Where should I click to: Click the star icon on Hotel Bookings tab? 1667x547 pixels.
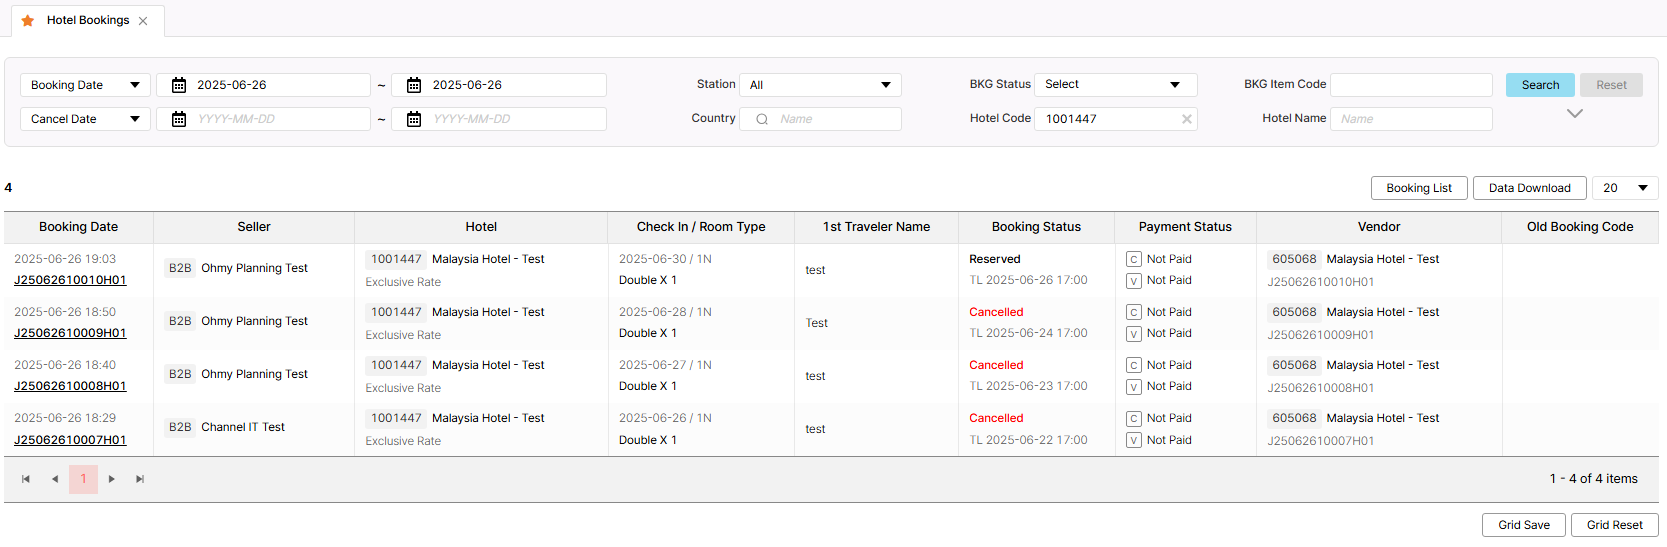click(28, 20)
